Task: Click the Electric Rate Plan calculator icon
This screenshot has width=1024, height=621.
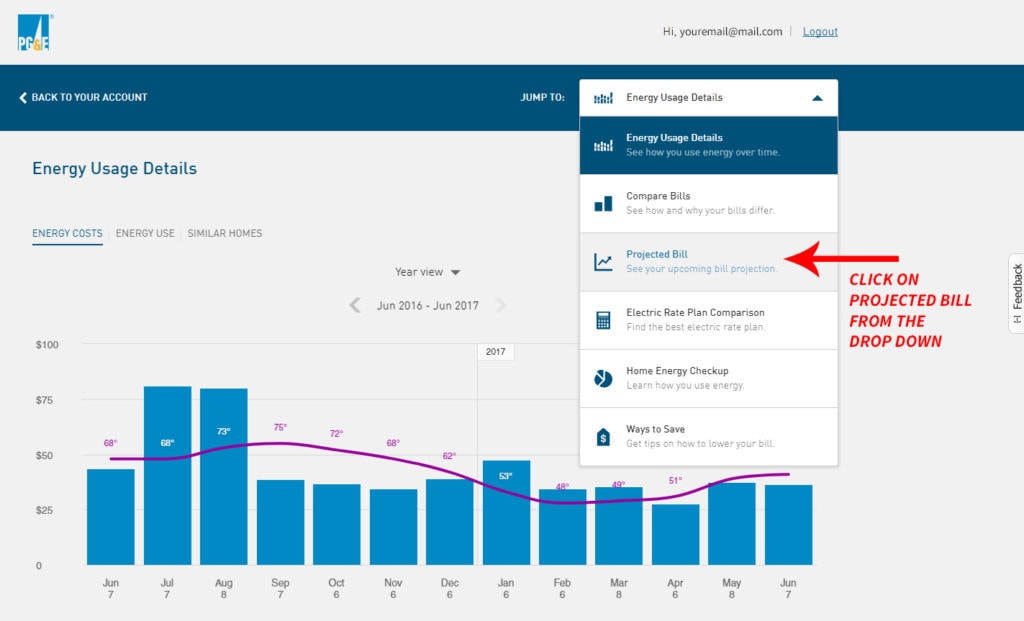Action: [603, 320]
